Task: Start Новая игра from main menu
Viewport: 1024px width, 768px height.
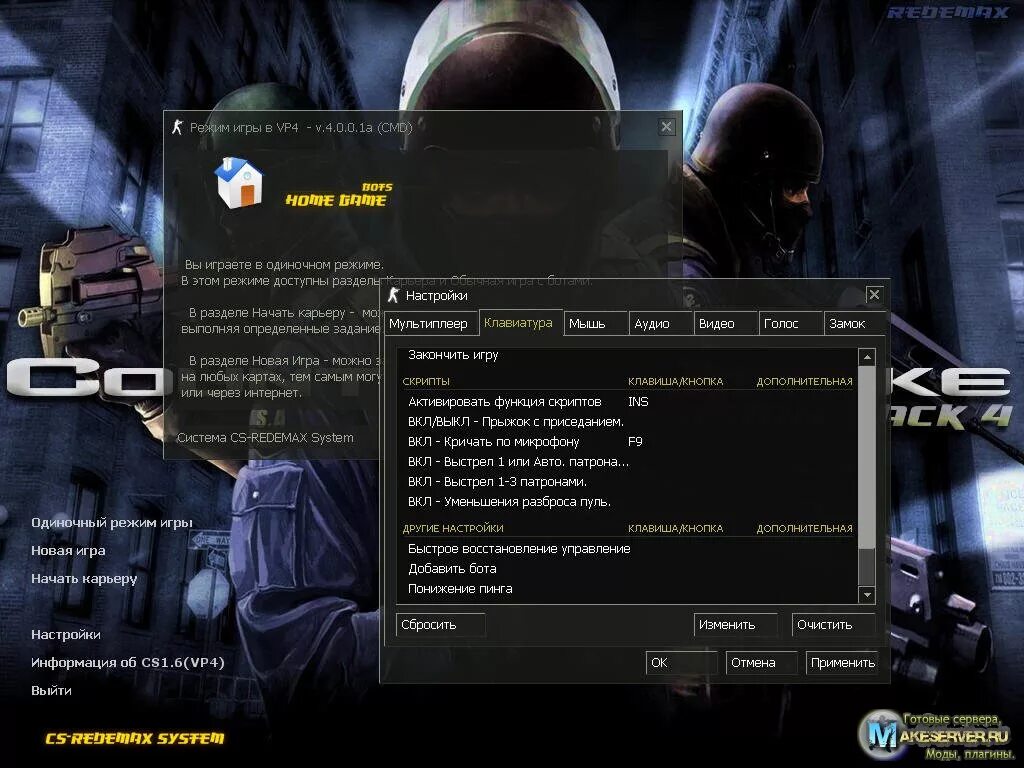Action: 68,551
